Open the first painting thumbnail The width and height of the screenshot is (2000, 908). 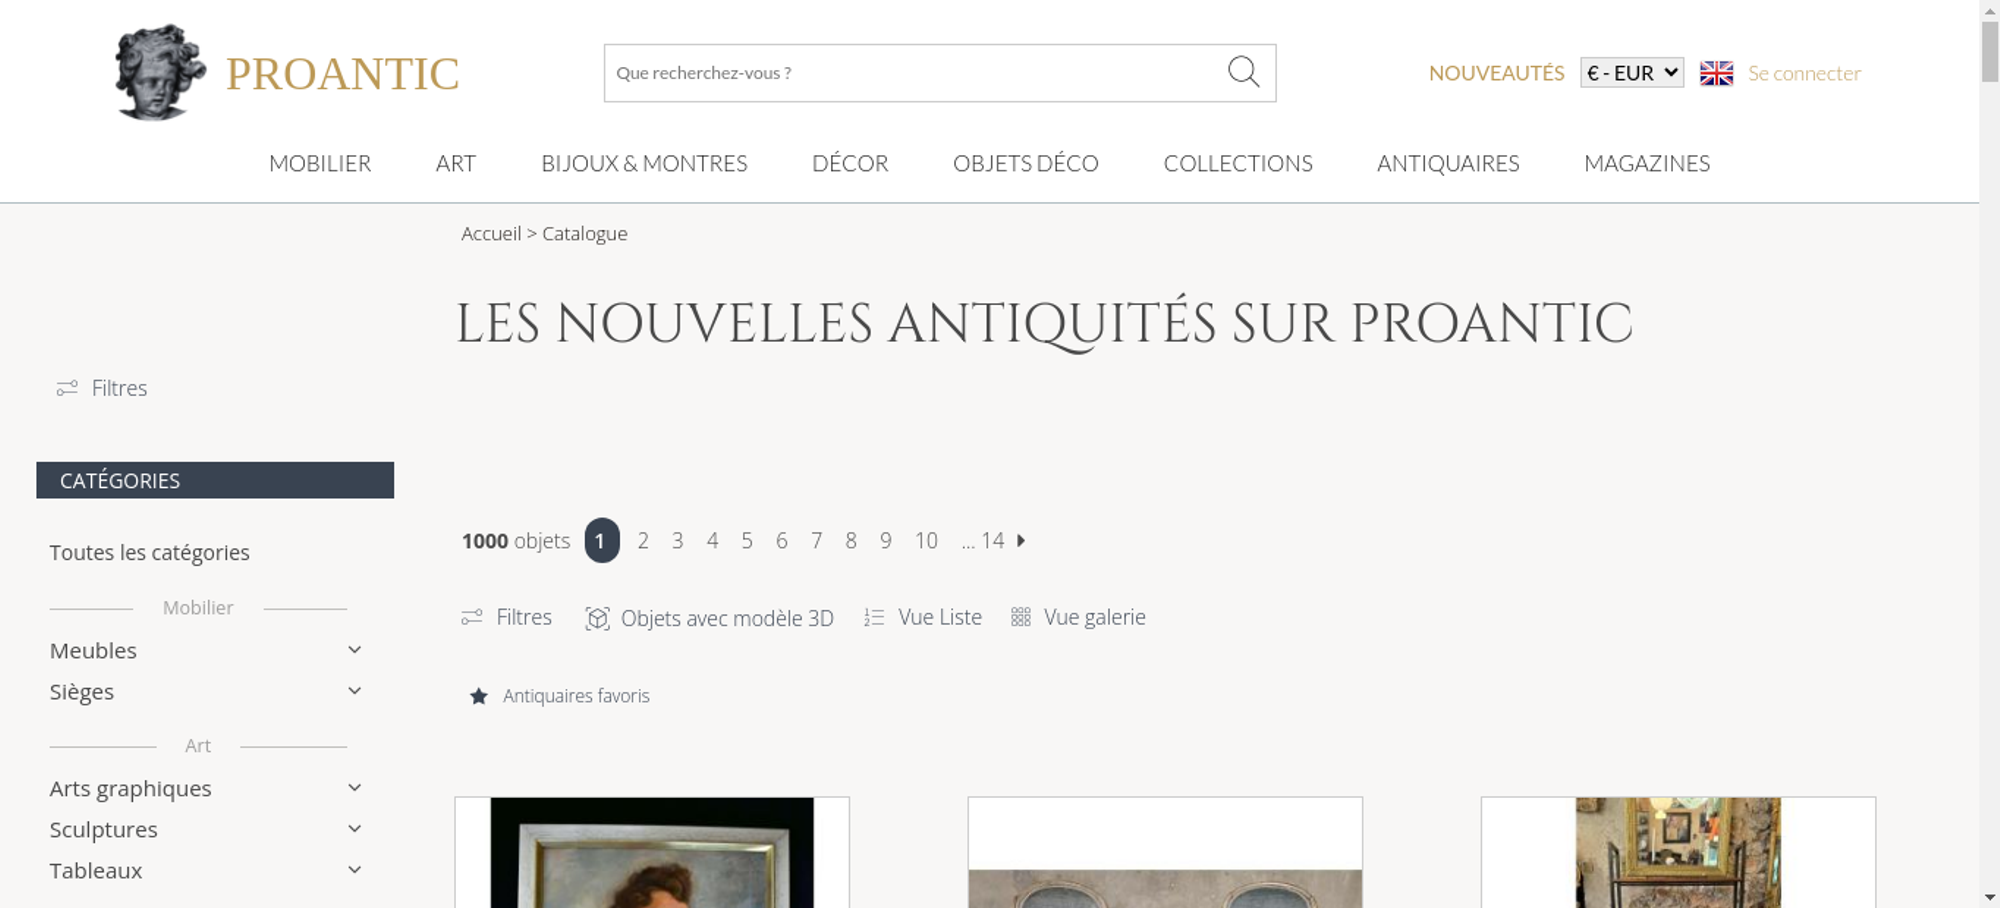[x=652, y=852]
